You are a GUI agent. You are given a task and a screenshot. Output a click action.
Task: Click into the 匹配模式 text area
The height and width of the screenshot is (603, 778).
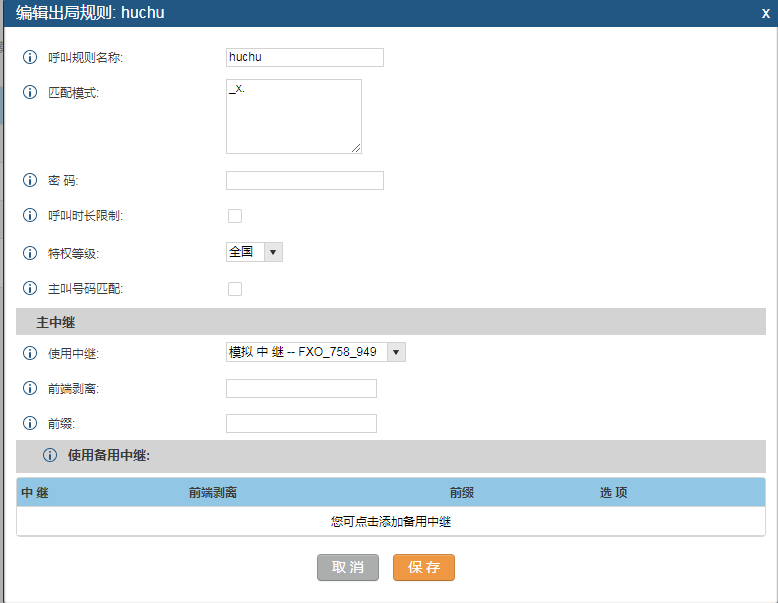pos(293,117)
